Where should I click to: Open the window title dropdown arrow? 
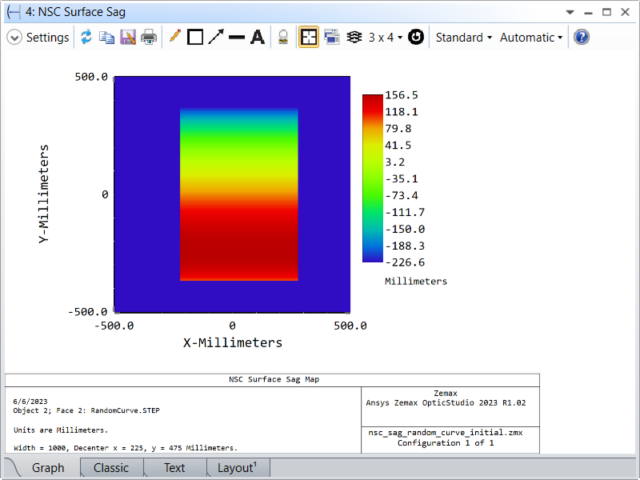click(x=570, y=12)
